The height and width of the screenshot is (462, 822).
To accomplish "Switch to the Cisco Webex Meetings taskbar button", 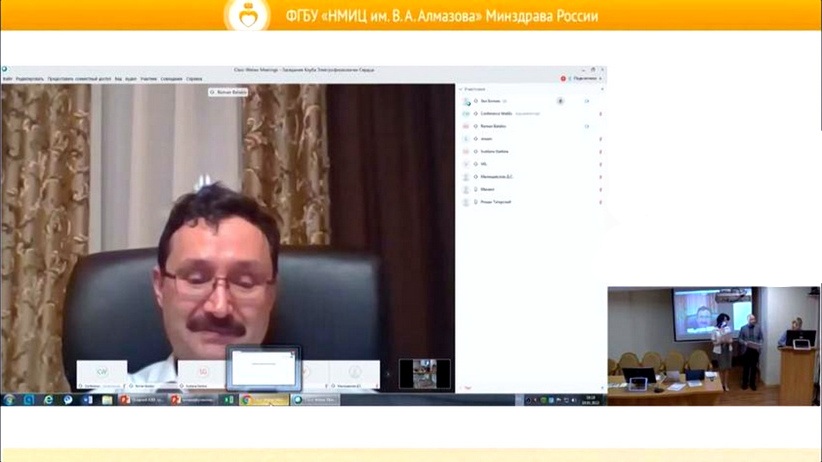I will click(314, 400).
